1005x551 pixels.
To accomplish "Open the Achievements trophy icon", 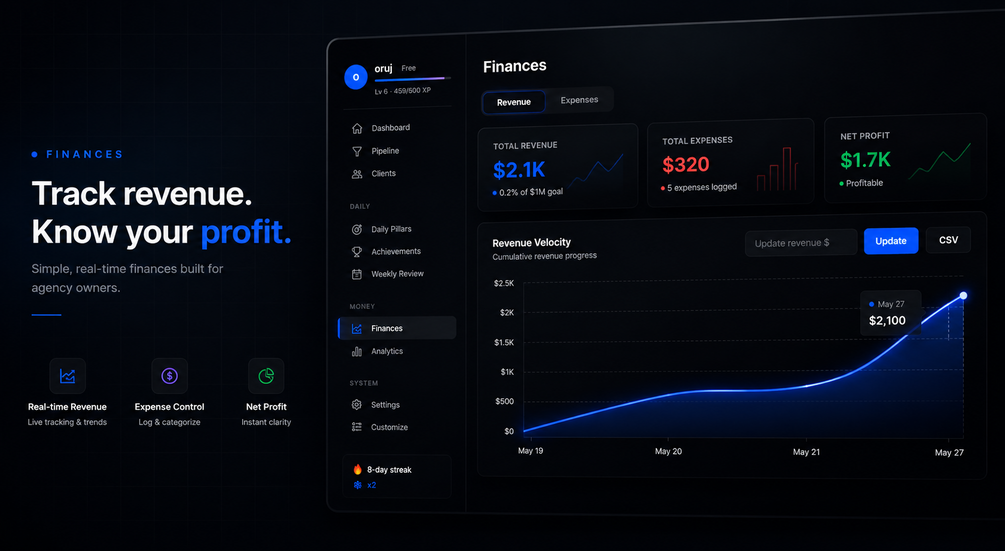I will pos(357,252).
